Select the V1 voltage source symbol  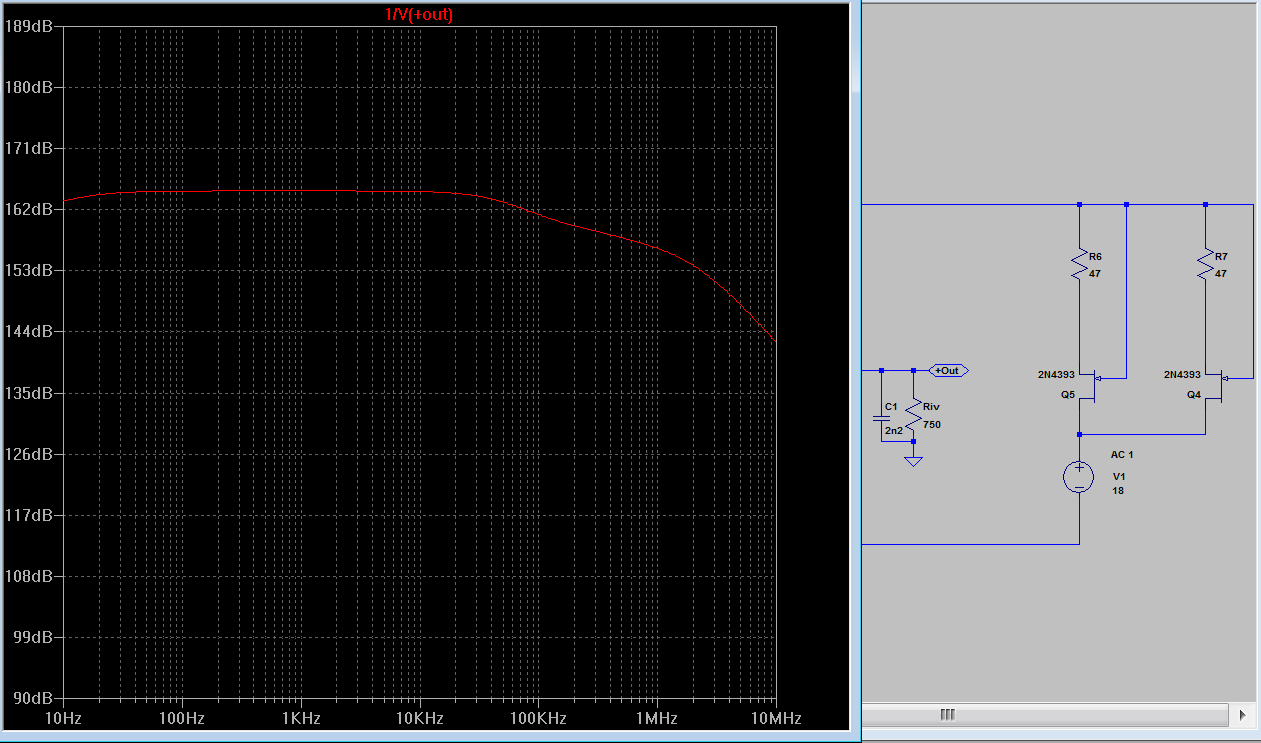[1079, 477]
